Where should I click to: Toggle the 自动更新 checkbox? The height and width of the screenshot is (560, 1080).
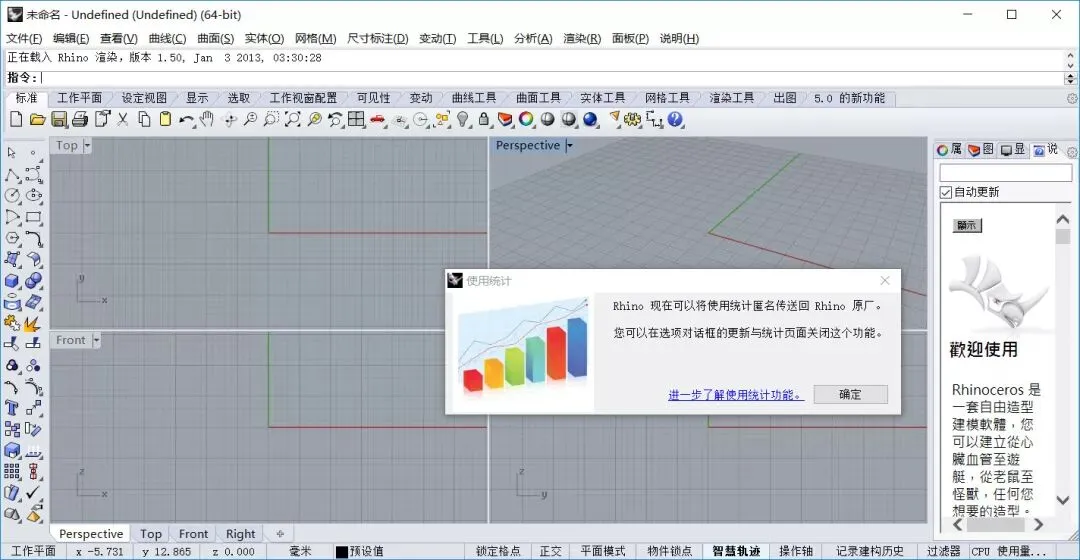pyautogui.click(x=946, y=192)
